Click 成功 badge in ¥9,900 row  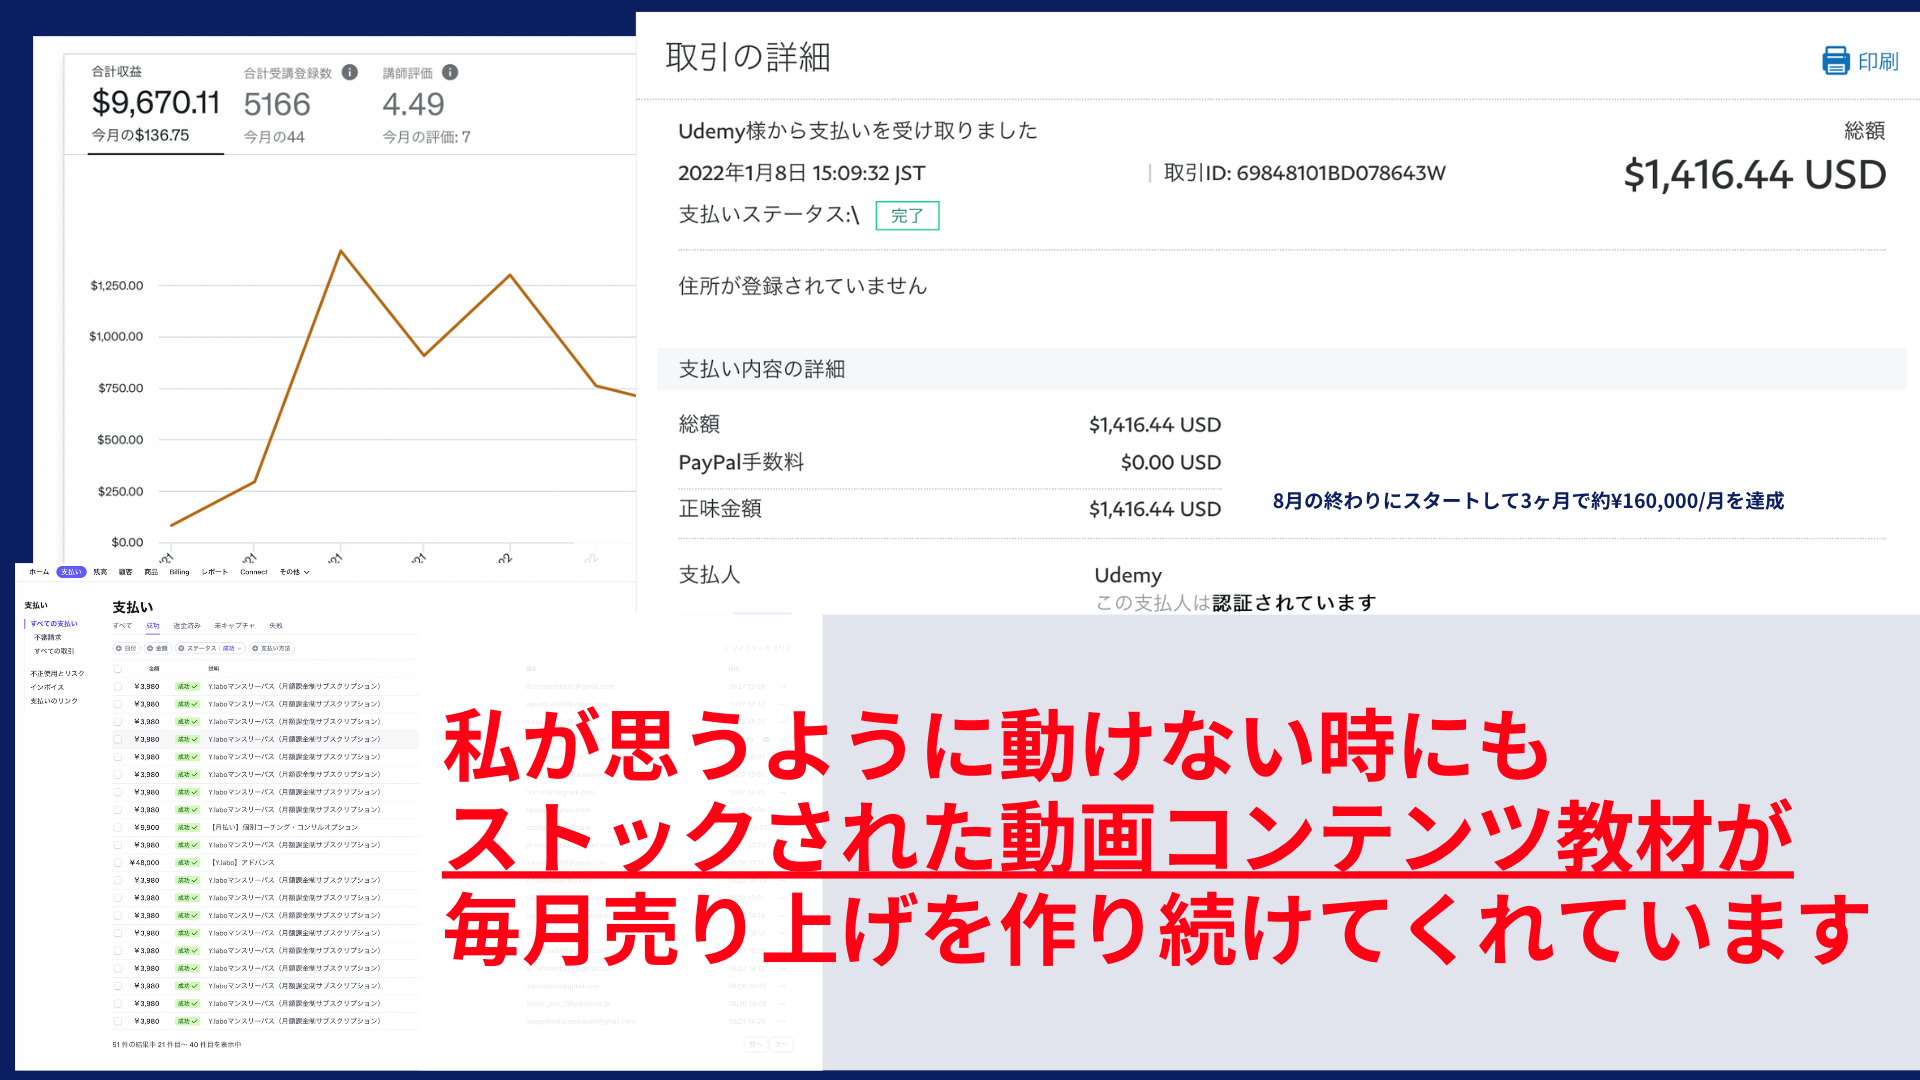click(187, 827)
